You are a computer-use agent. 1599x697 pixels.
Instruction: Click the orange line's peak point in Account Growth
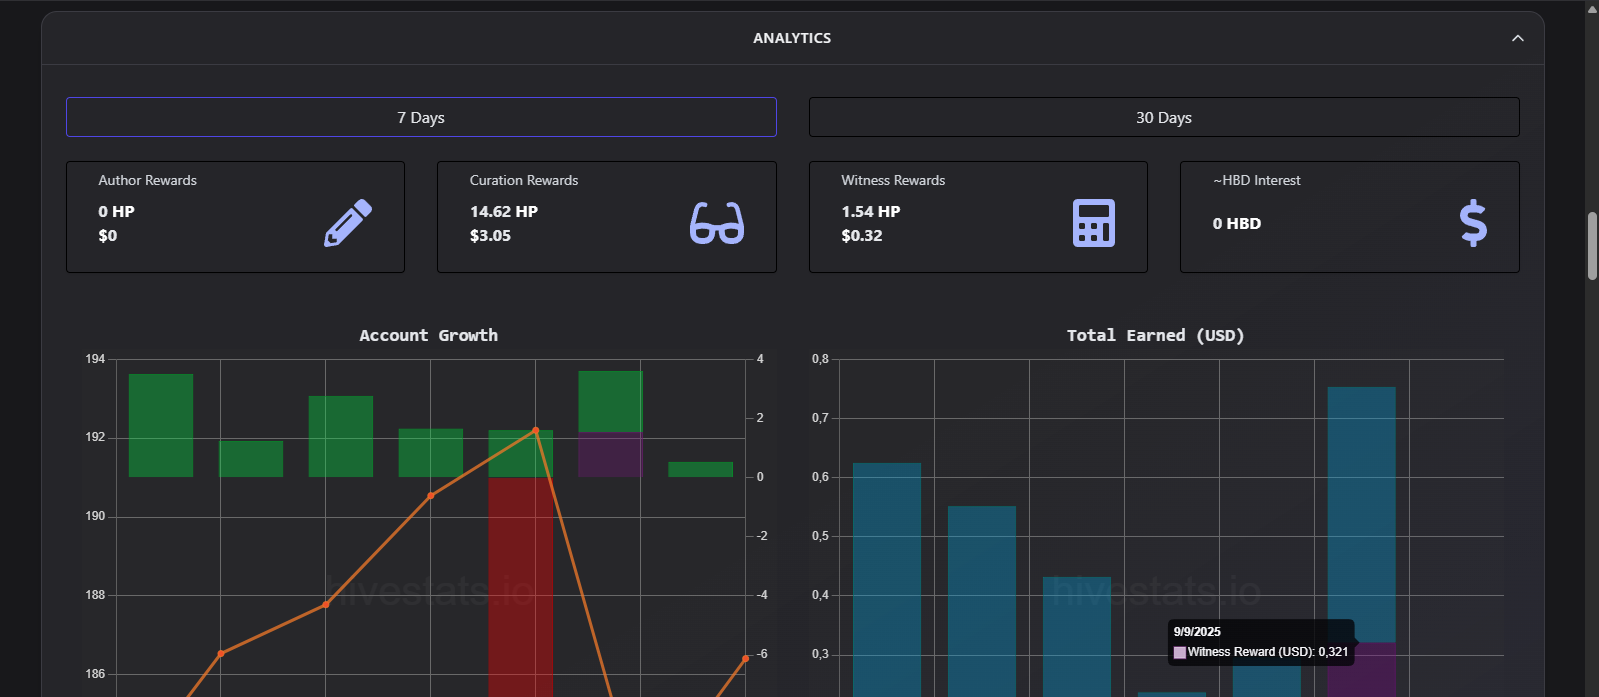click(536, 431)
